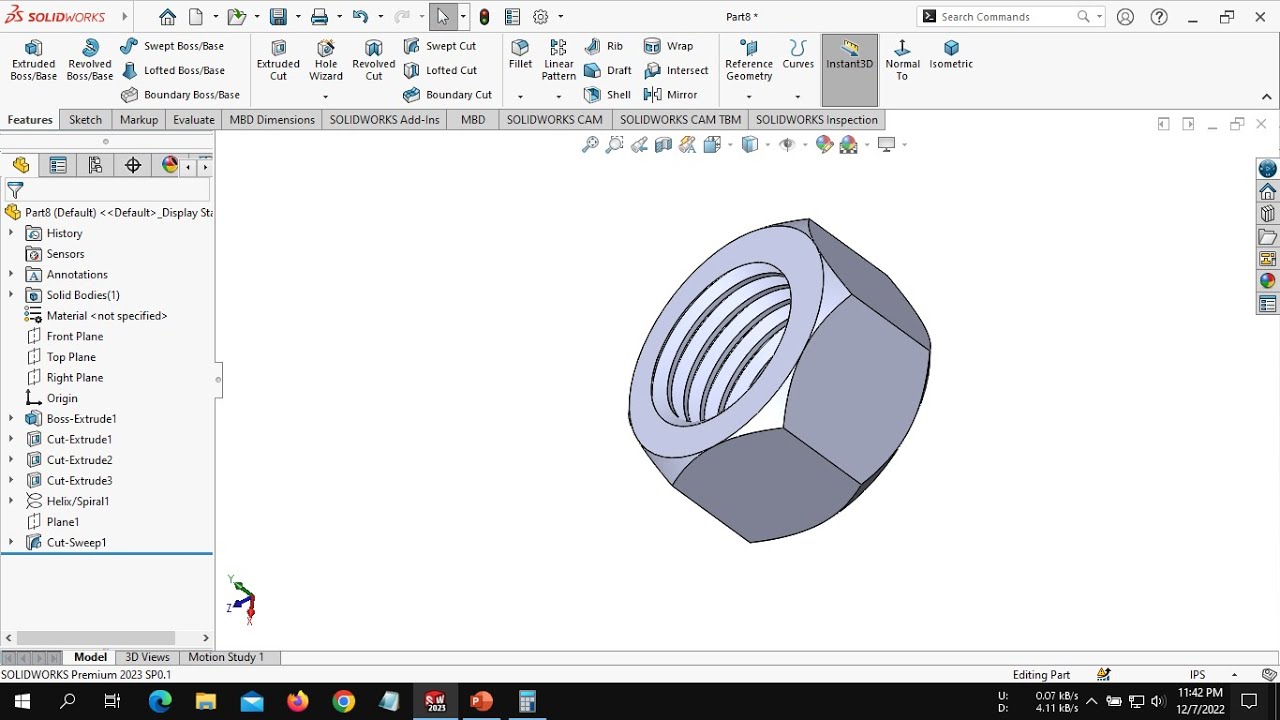1280x720 pixels.
Task: Expand the Cut-Sweep1 feature
Action: point(11,542)
